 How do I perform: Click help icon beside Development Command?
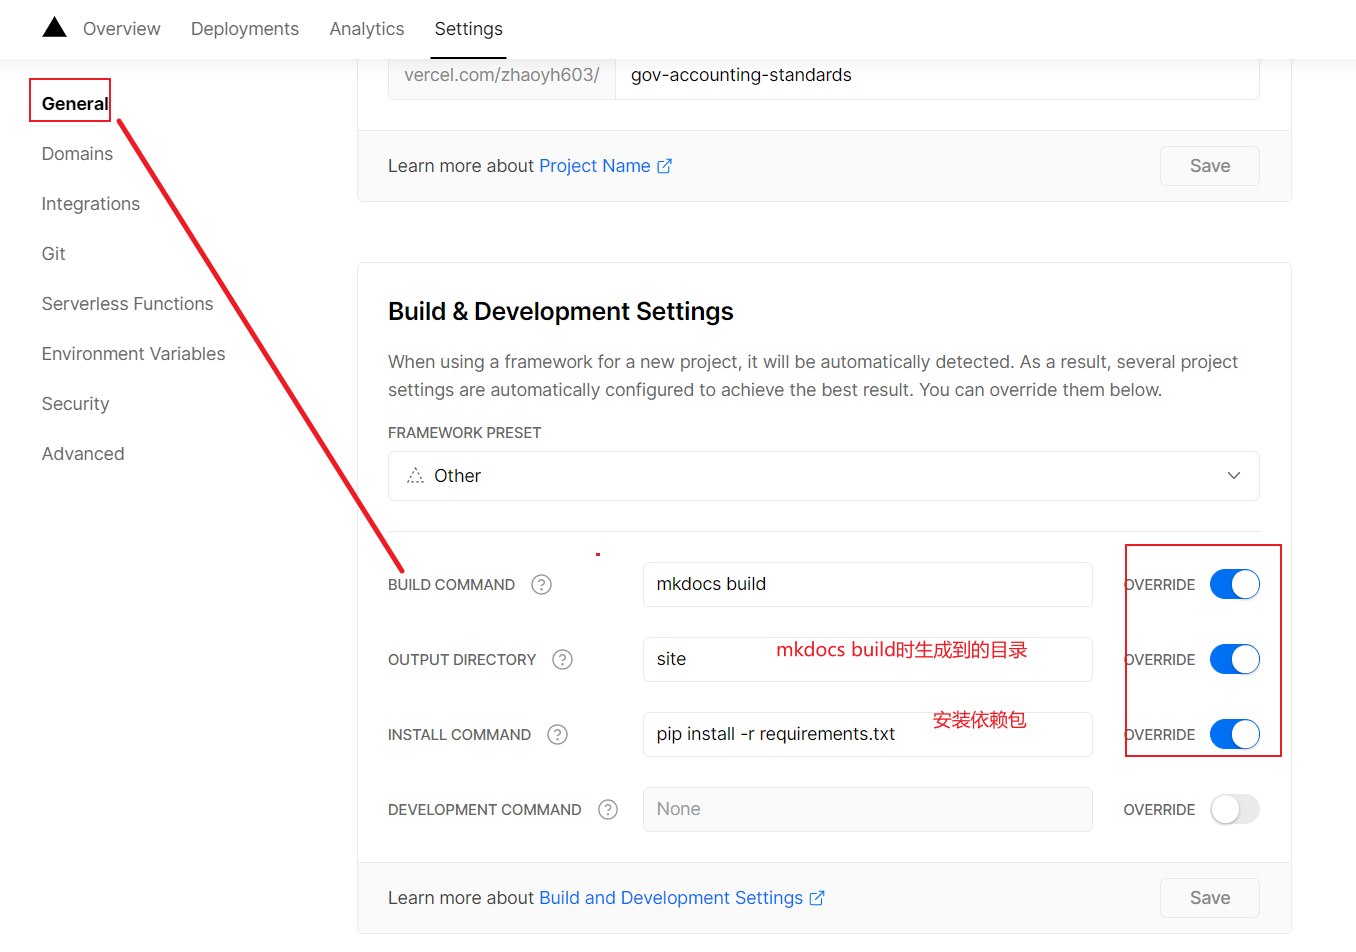click(607, 810)
